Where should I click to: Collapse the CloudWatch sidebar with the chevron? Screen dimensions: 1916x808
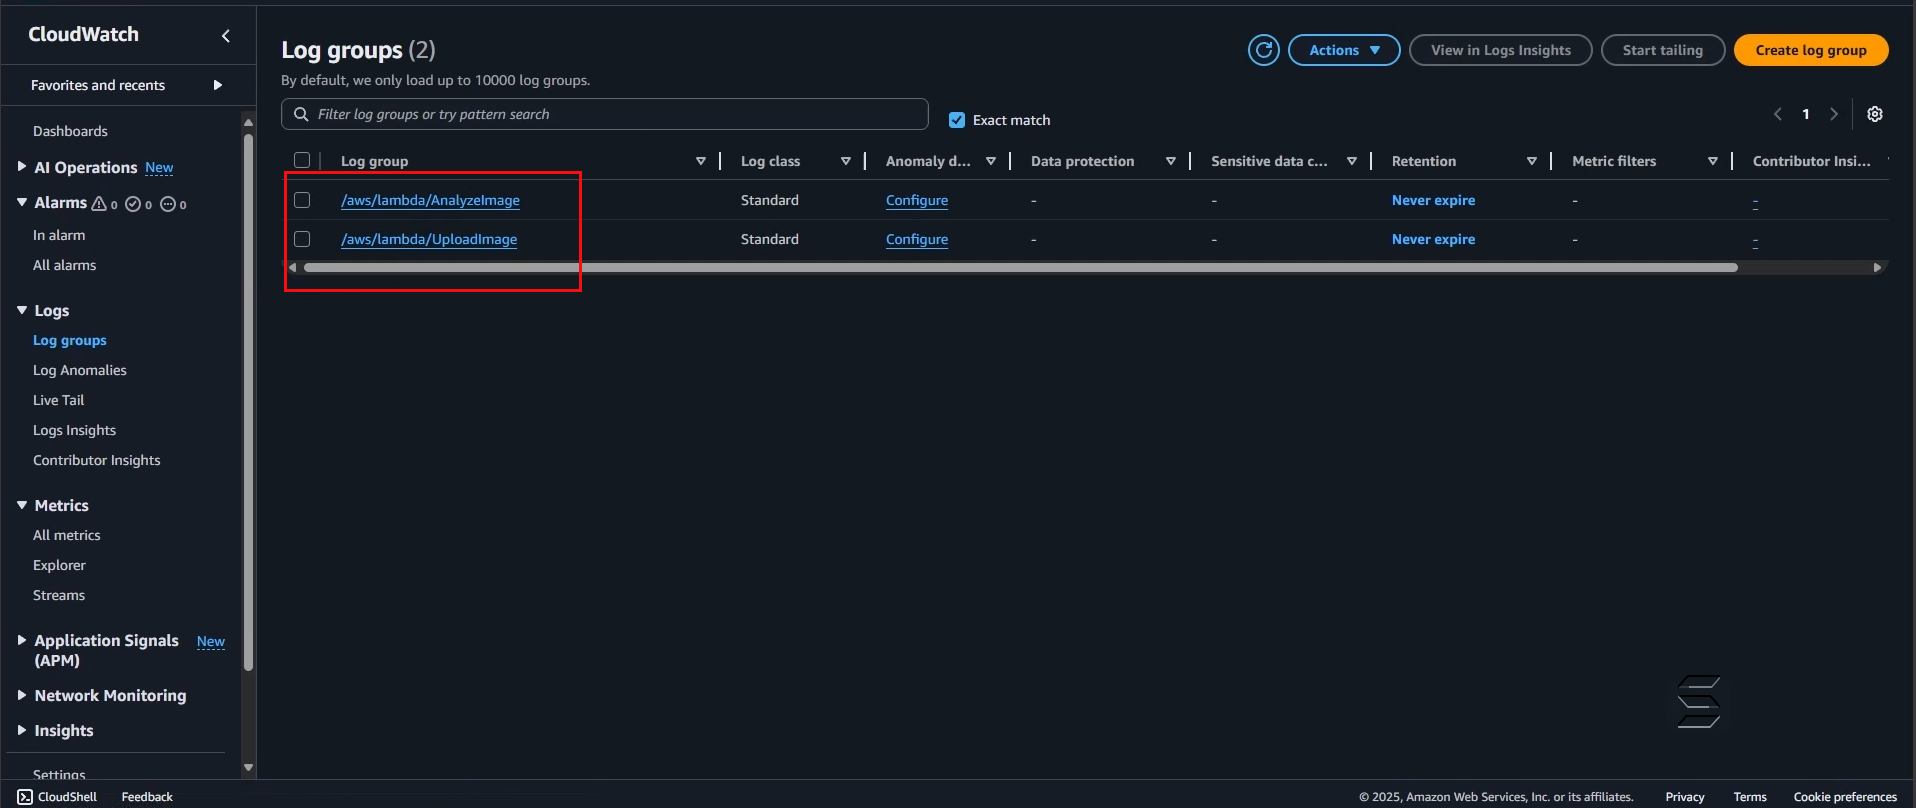pyautogui.click(x=226, y=36)
